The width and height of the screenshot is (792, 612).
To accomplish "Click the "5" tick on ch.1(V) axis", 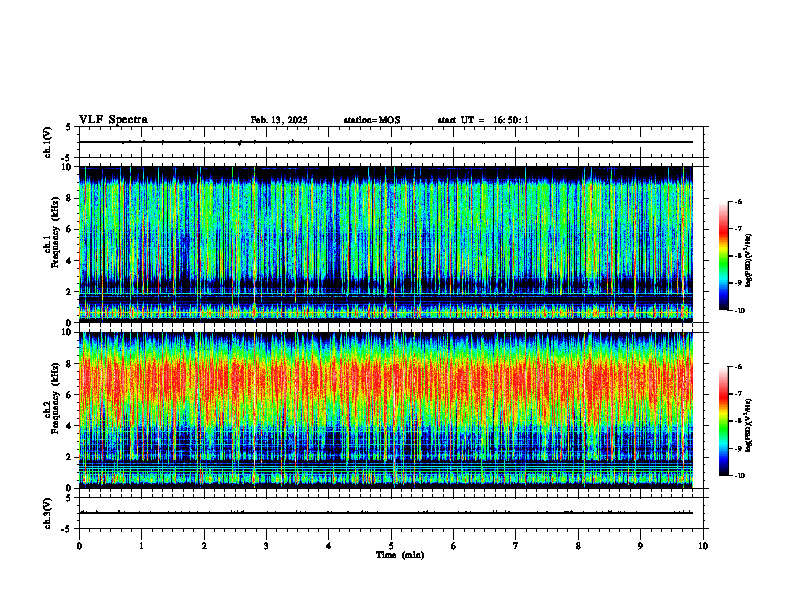I will click(x=69, y=128).
